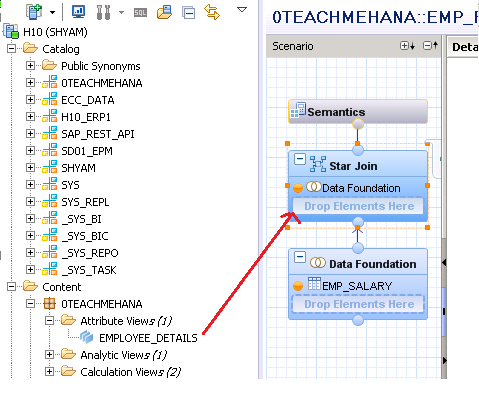The image size is (479, 393).
Task: Expand the ECC_DATA schema
Action: coord(30,99)
